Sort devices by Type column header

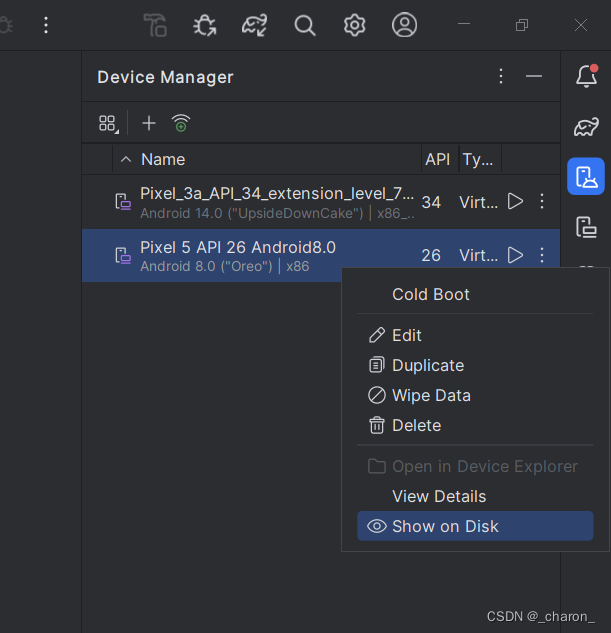click(x=478, y=159)
